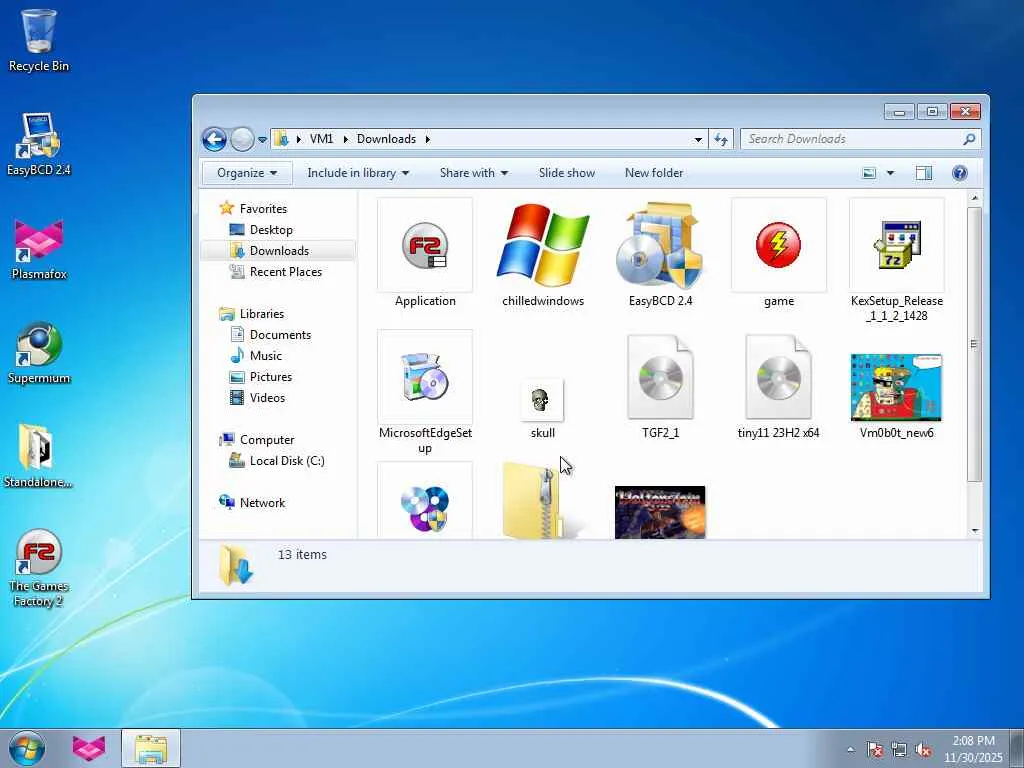
Task: Click the taskbar clock showing 2:08 PM
Action: click(972, 749)
